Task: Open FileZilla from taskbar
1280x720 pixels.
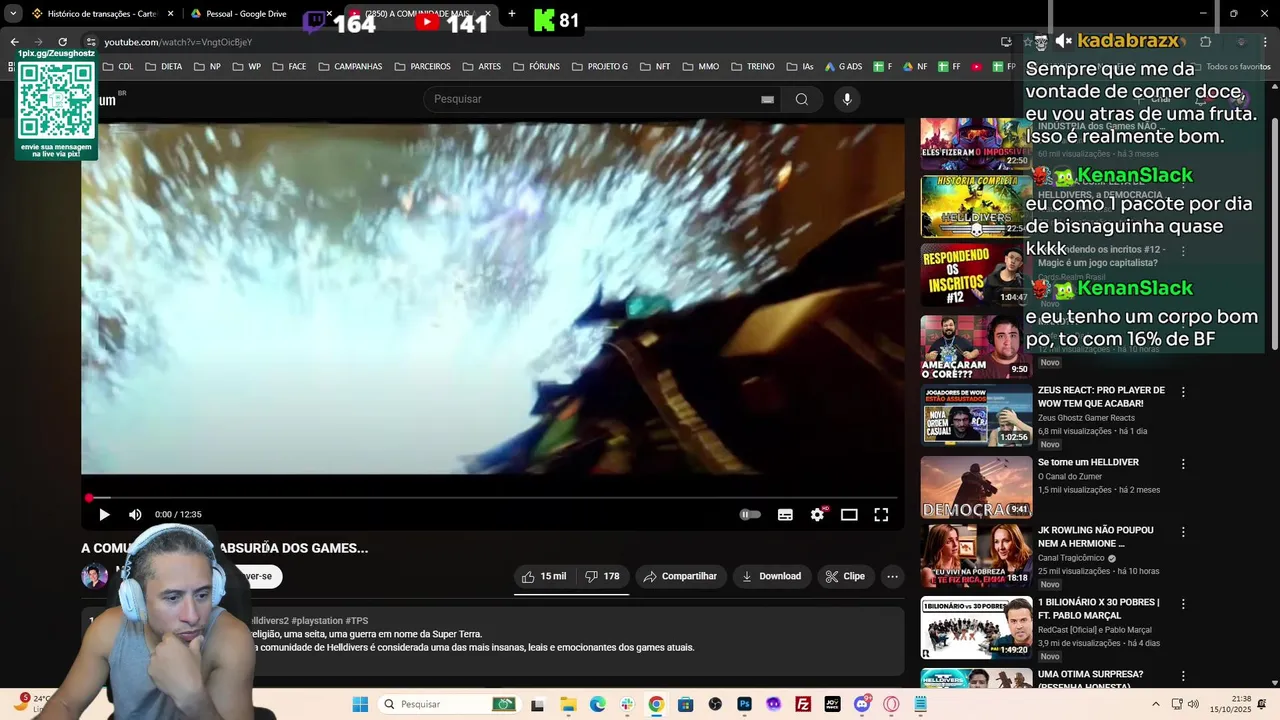Action: point(803,705)
